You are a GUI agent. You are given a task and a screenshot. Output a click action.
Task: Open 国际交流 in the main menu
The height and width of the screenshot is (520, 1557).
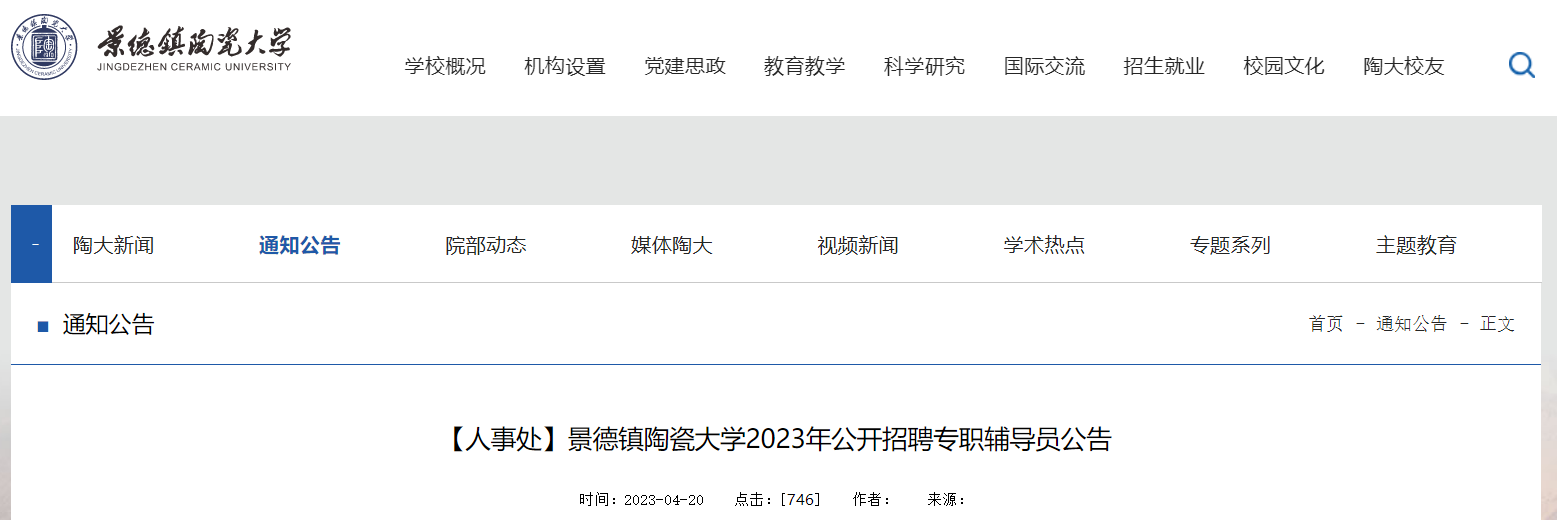[1045, 66]
